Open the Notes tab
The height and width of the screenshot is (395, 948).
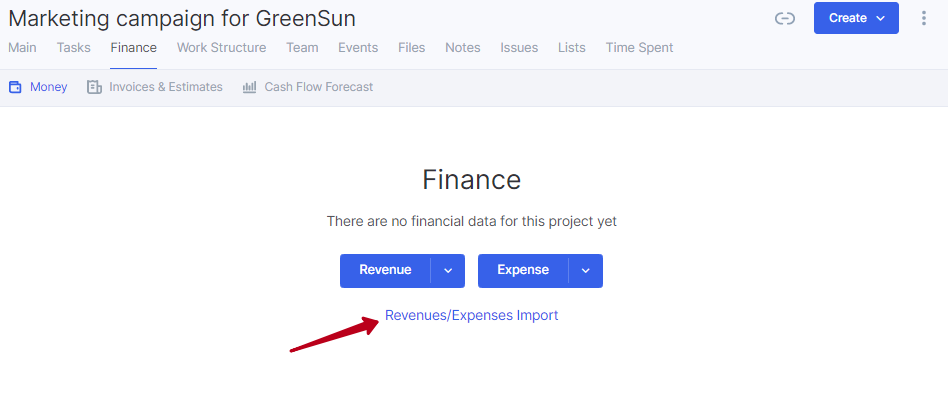(x=463, y=48)
